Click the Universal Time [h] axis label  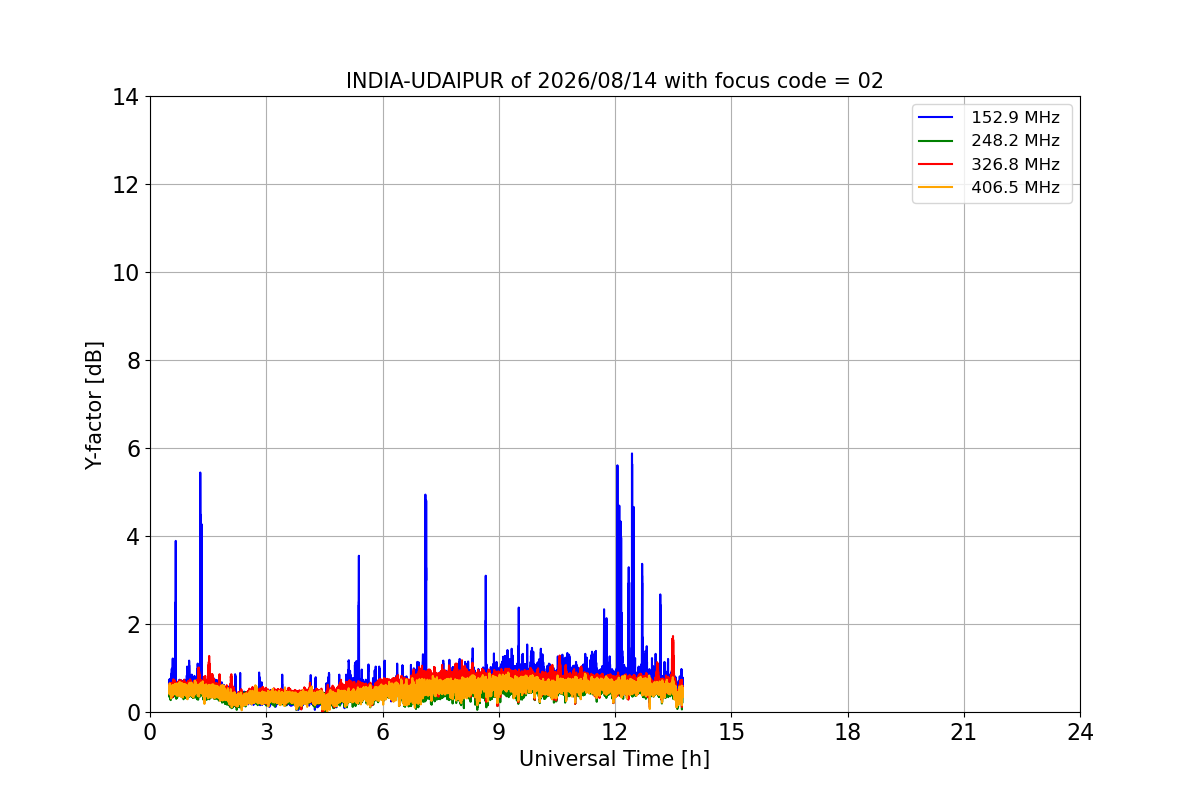[614, 759]
